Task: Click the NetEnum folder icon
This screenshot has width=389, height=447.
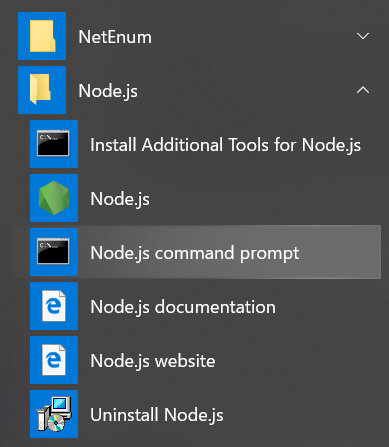Action: pyautogui.click(x=42, y=36)
